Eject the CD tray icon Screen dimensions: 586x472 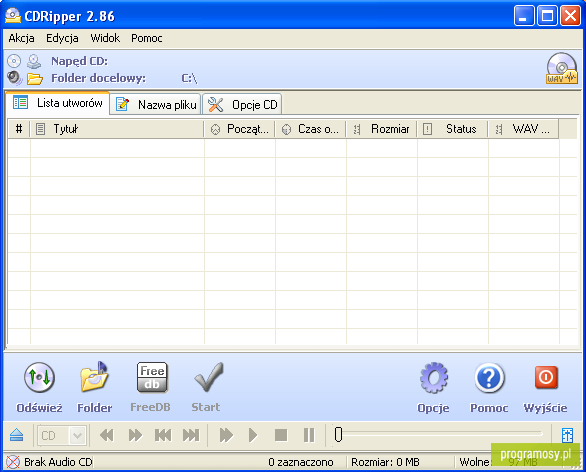[16, 435]
